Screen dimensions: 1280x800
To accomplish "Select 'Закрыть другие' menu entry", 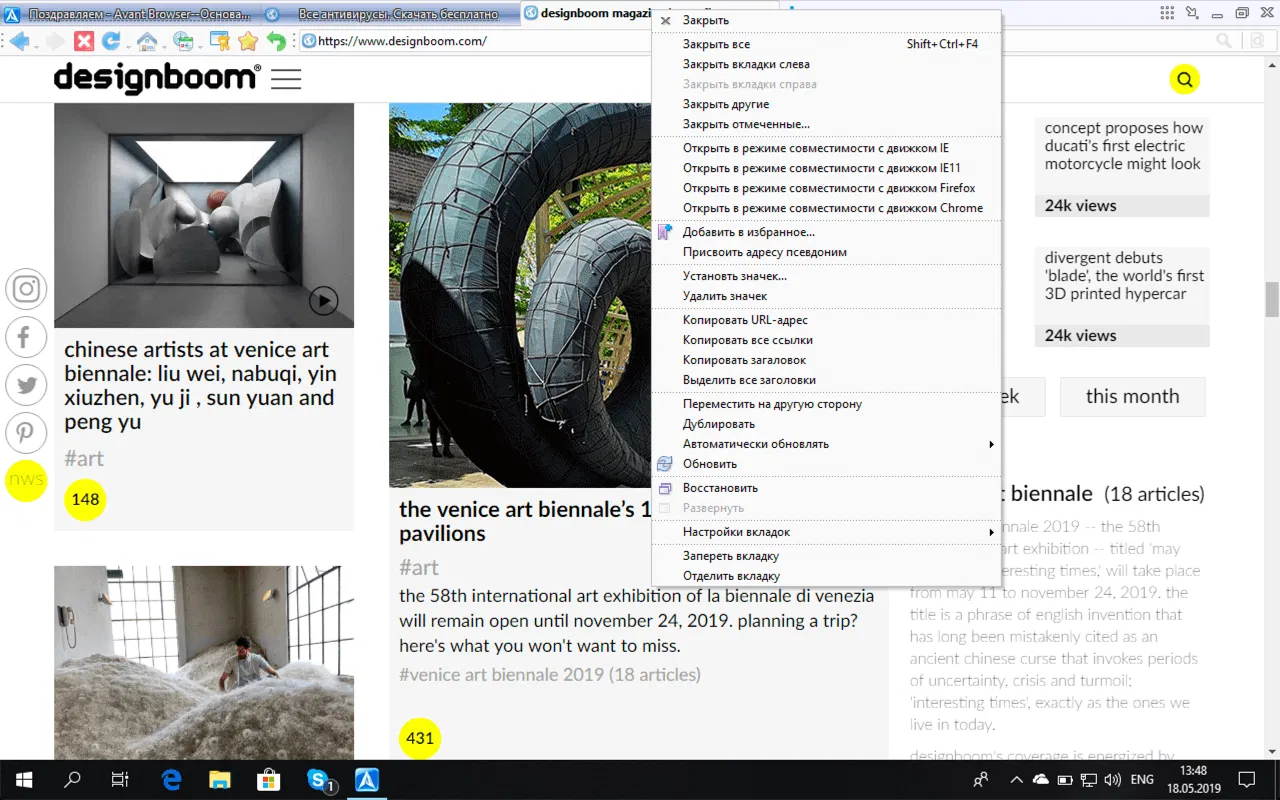I will click(x=826, y=104).
